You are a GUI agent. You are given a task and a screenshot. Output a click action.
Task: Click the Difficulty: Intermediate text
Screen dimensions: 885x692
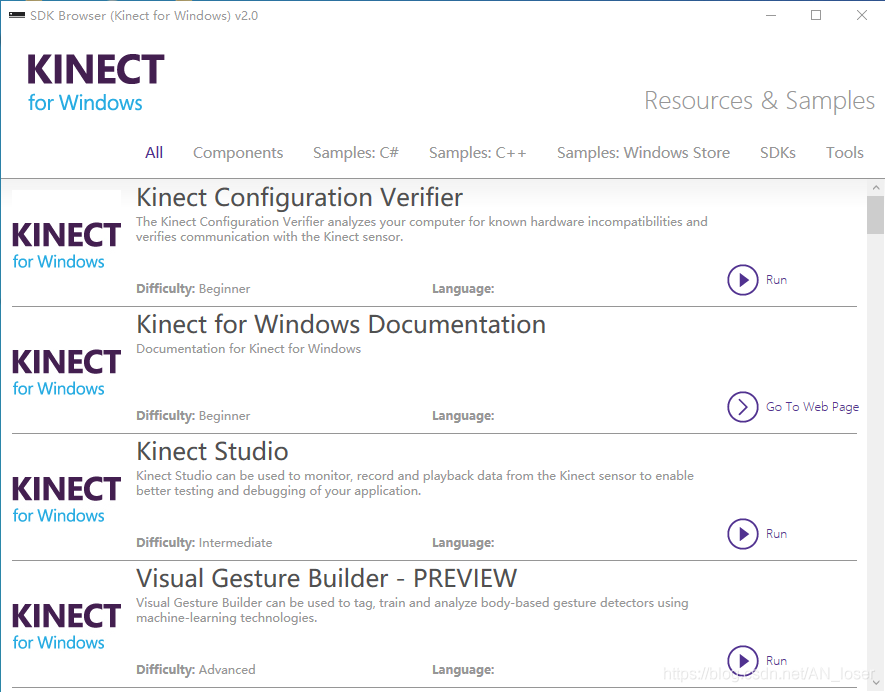point(204,543)
